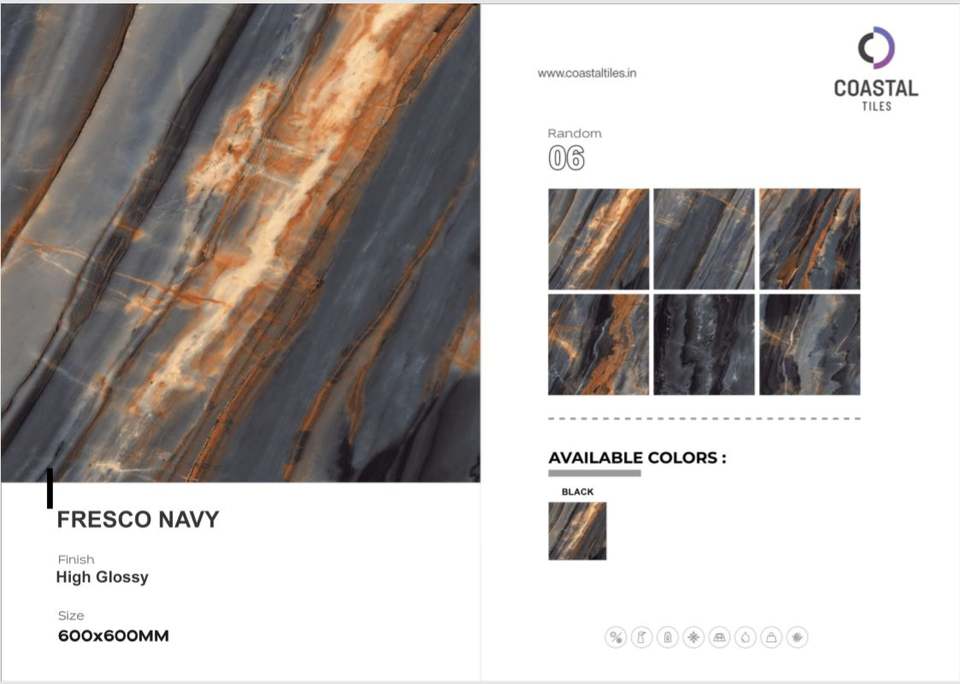Viewport: 960px width, 684px height.
Task: Click the weight load icon
Action: [x=771, y=637]
